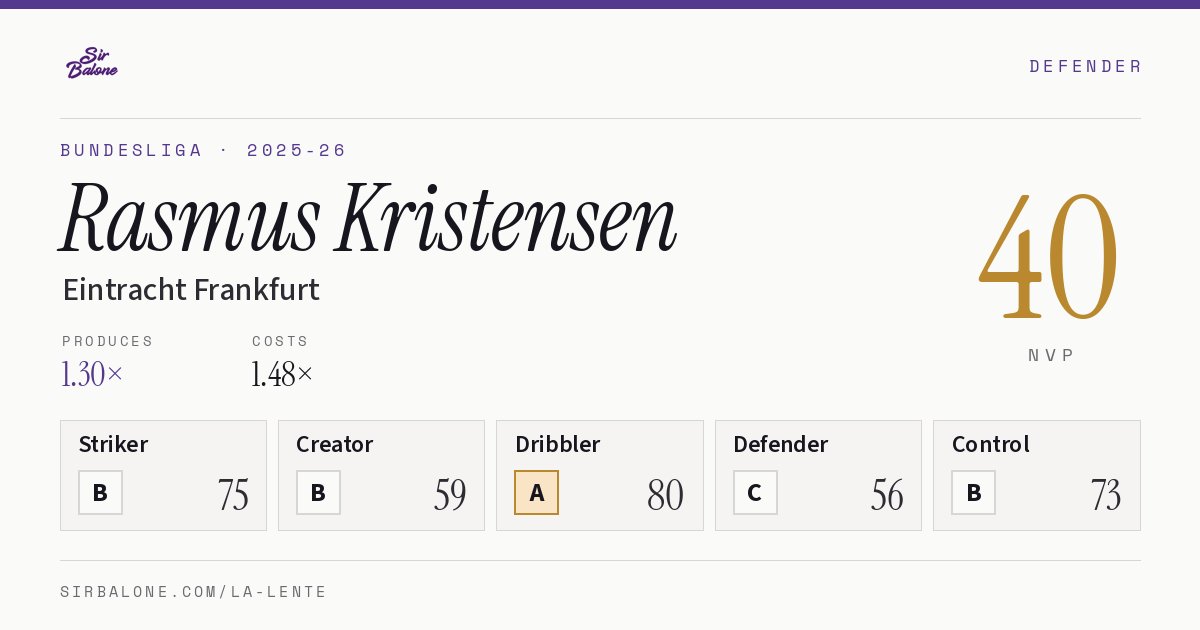This screenshot has height=630, width=1200.
Task: Click the Dribbler score 80
Action: coord(665,494)
